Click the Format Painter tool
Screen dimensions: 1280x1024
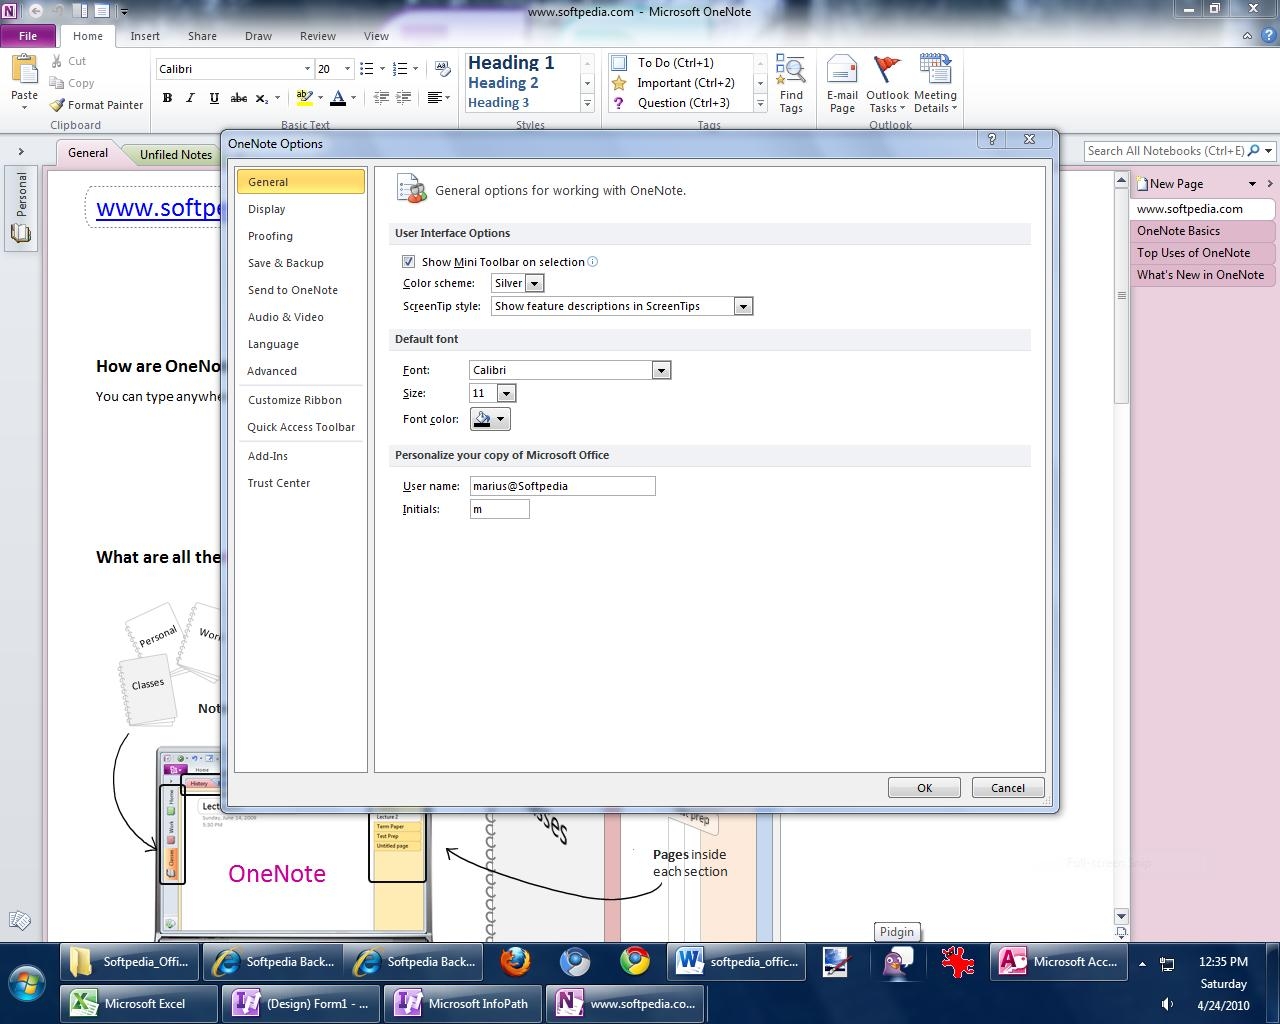pyautogui.click(x=97, y=105)
